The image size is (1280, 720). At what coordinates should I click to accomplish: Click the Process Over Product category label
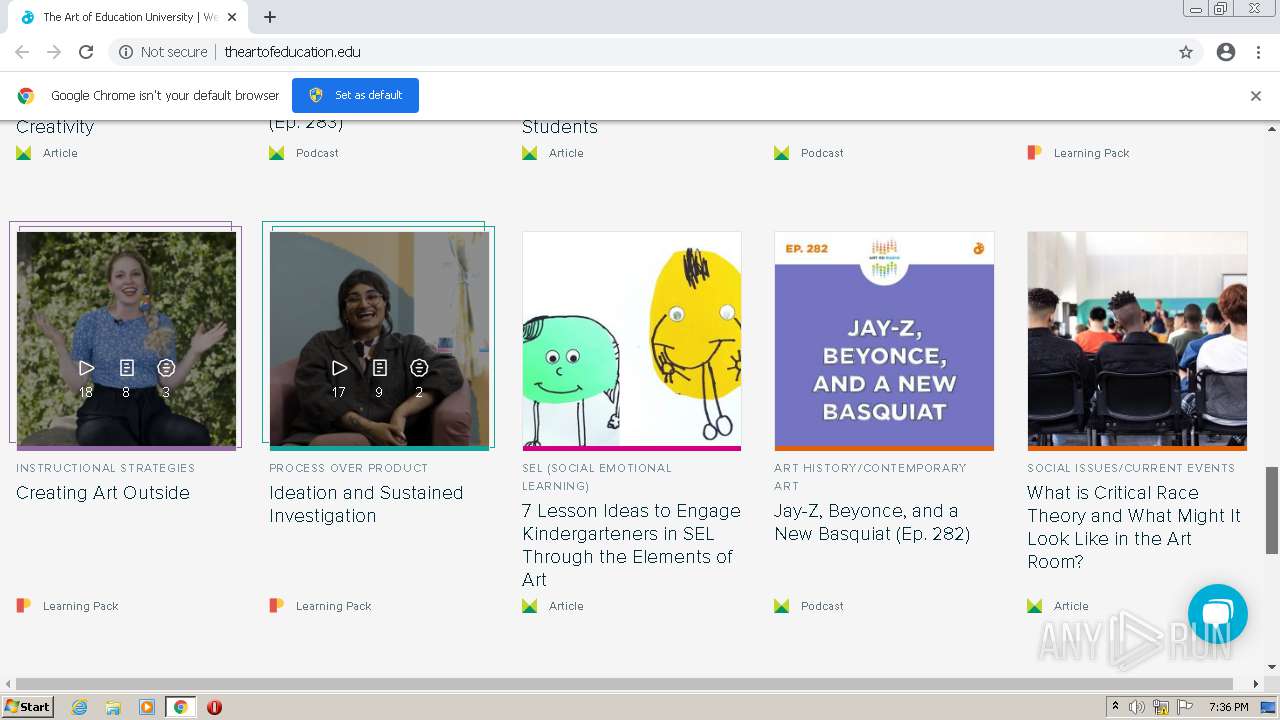[x=348, y=468]
